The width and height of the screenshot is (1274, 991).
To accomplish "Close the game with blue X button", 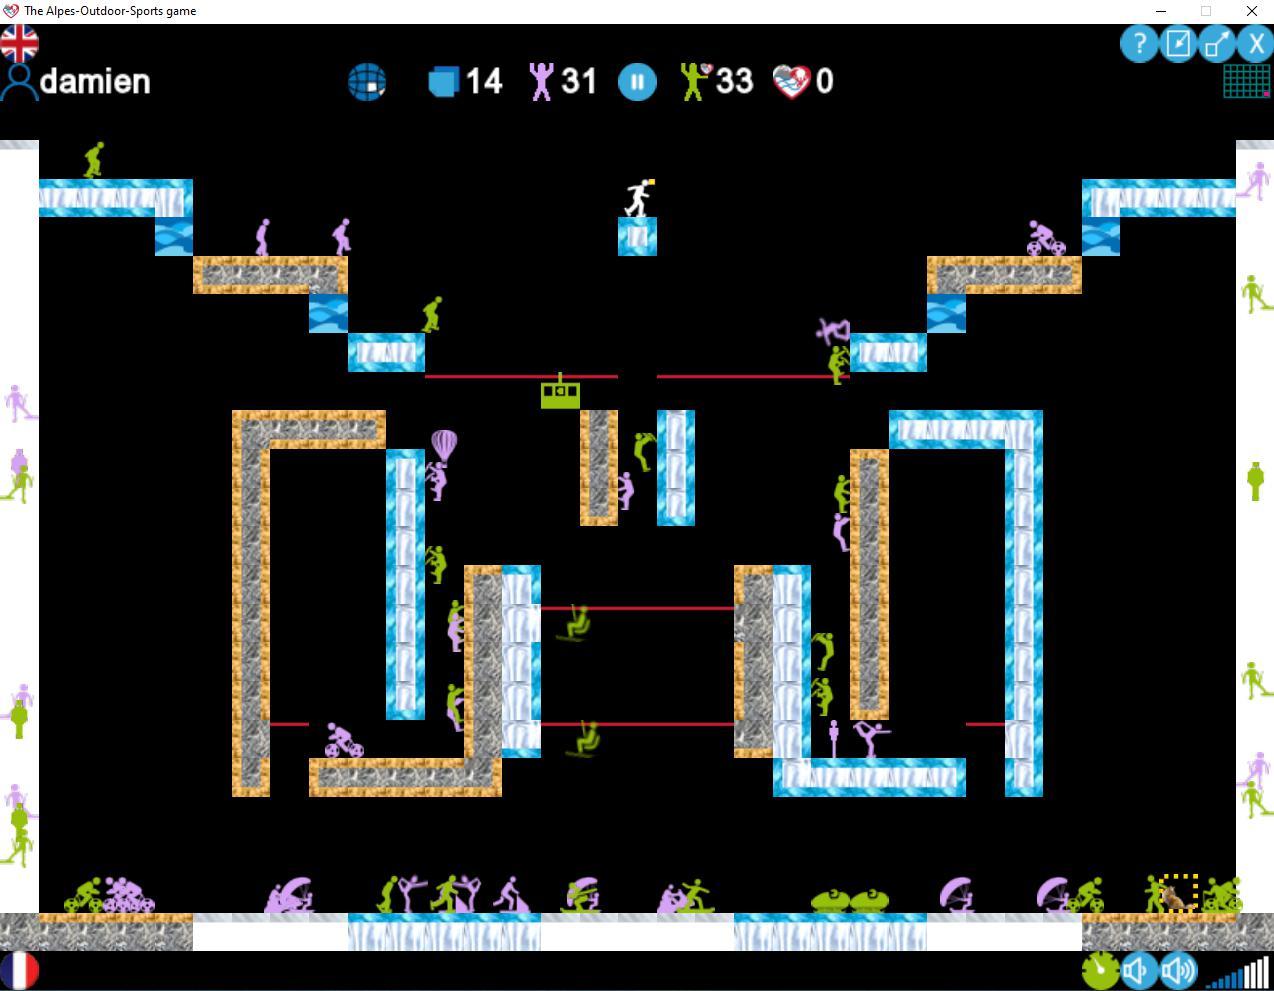I will [1254, 44].
